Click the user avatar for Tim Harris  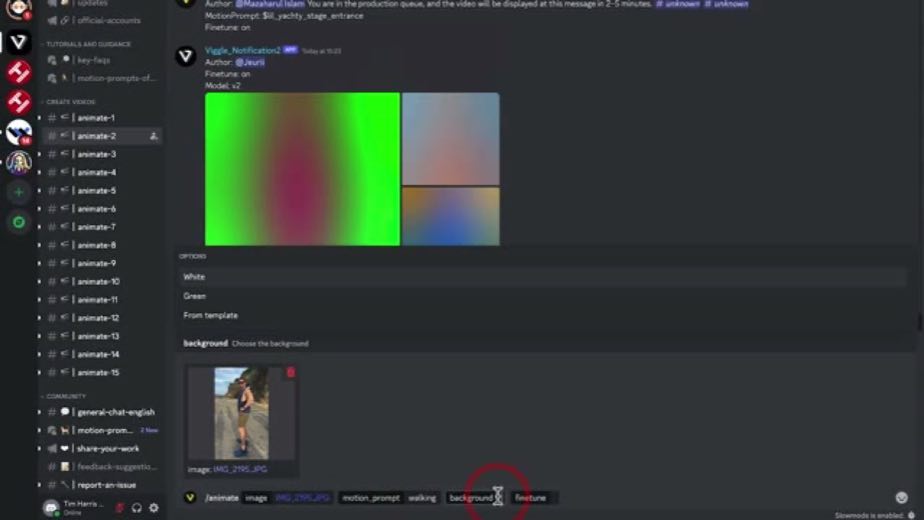tap(51, 508)
